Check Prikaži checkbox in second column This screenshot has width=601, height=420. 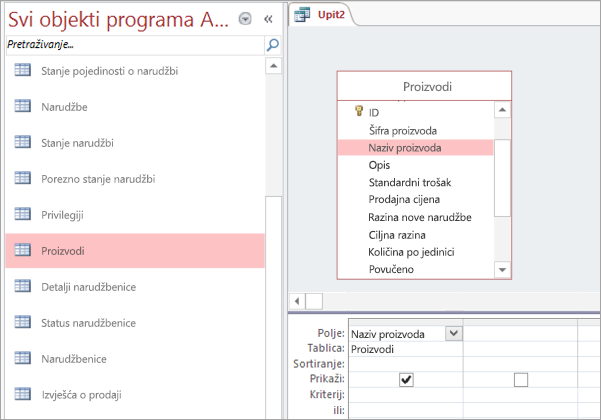click(x=521, y=380)
